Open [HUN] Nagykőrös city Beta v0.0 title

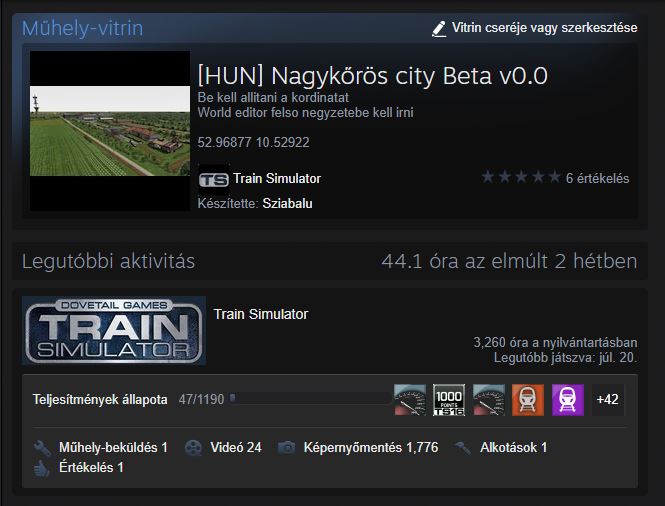pos(373,76)
